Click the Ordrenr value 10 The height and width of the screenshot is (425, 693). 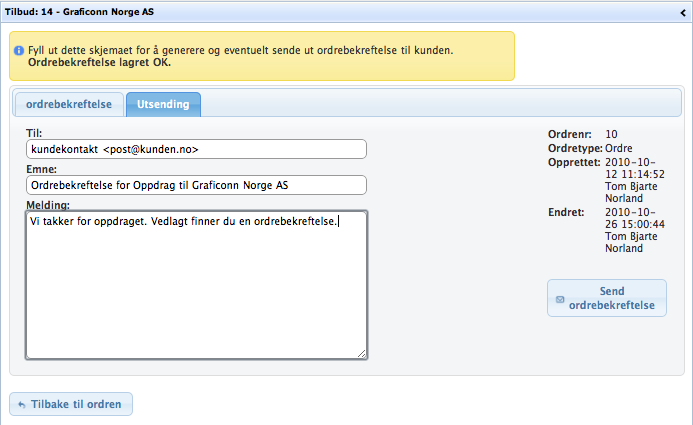click(x=612, y=134)
